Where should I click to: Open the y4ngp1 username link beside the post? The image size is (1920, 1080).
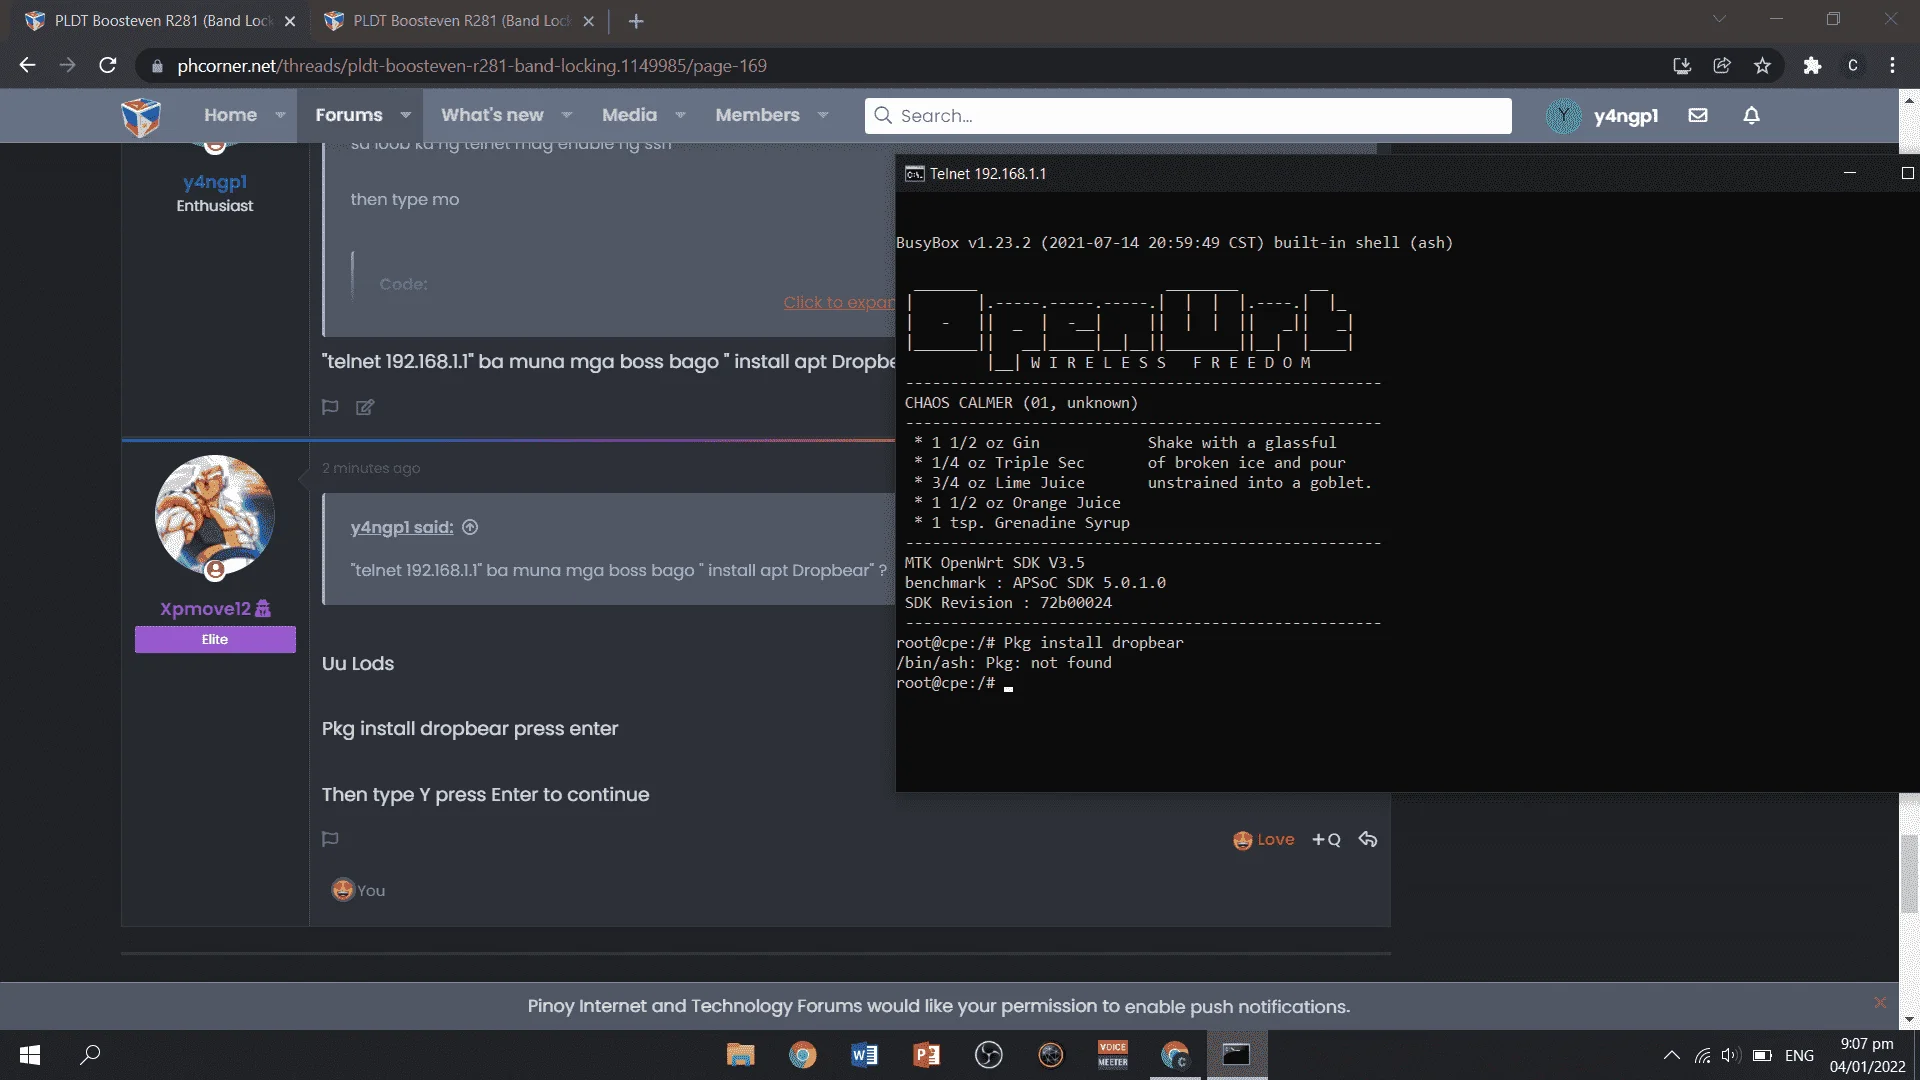tap(215, 182)
